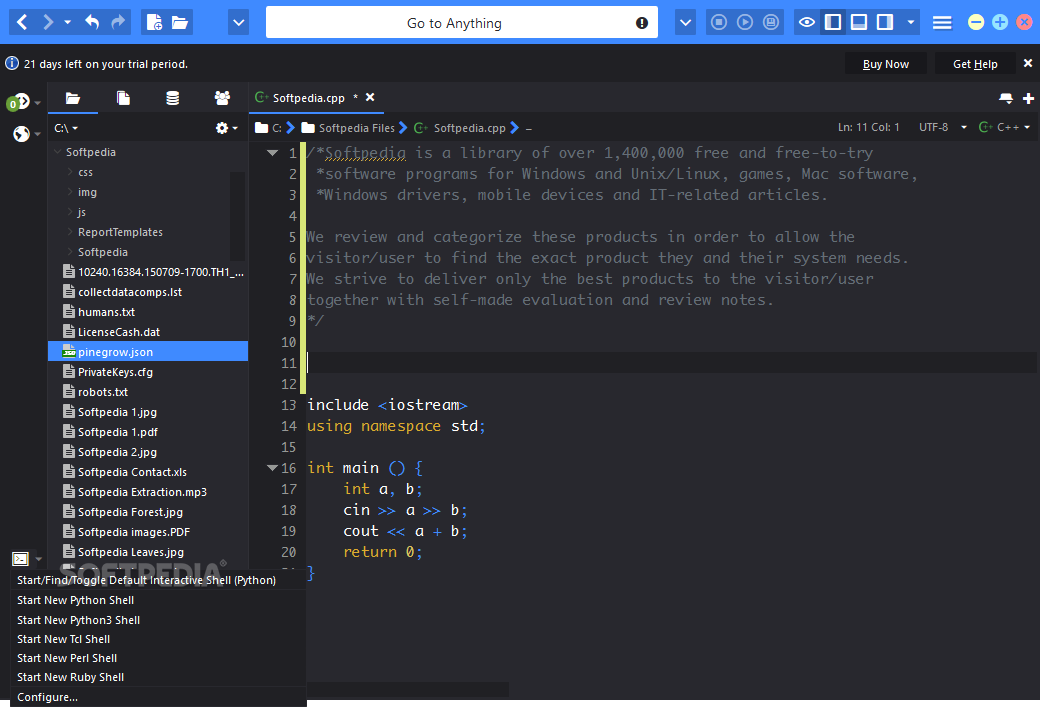This screenshot has height=707, width=1040.
Task: Open the C++ language dropdown
Action: tap(1004, 127)
